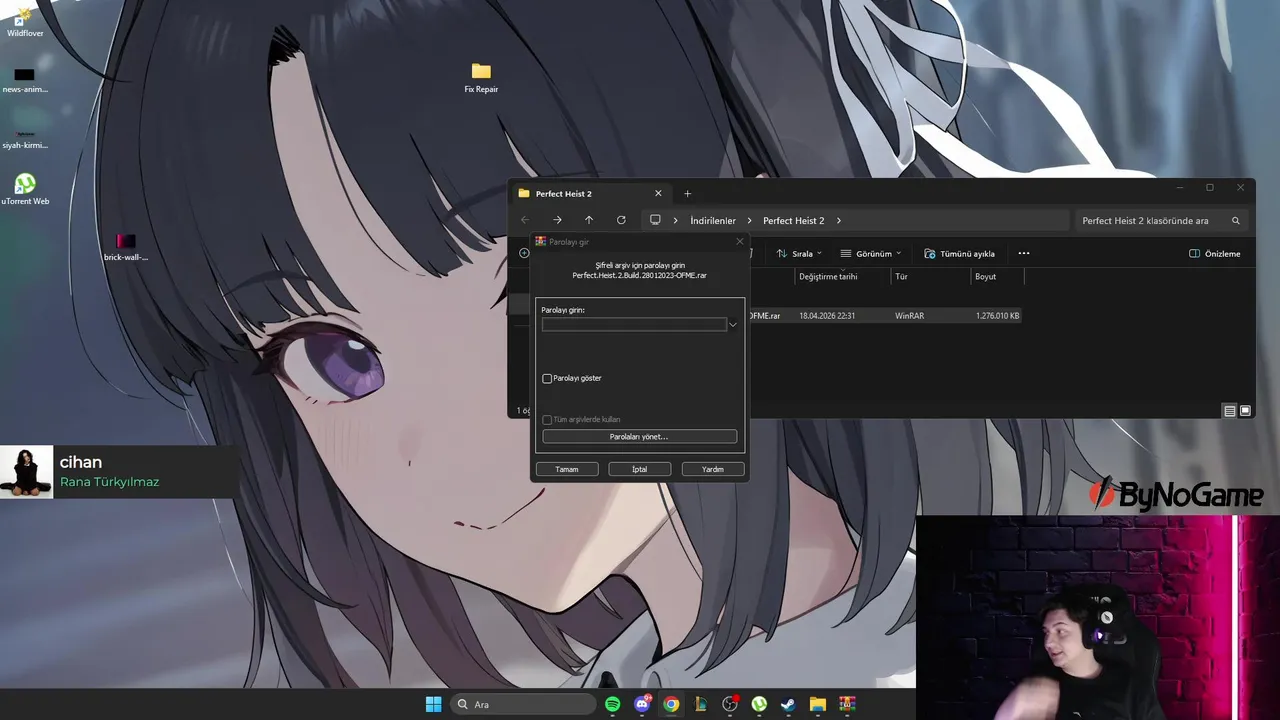This screenshot has height=720, width=1280.
Task: Open Spotify from the taskbar
Action: click(613, 704)
